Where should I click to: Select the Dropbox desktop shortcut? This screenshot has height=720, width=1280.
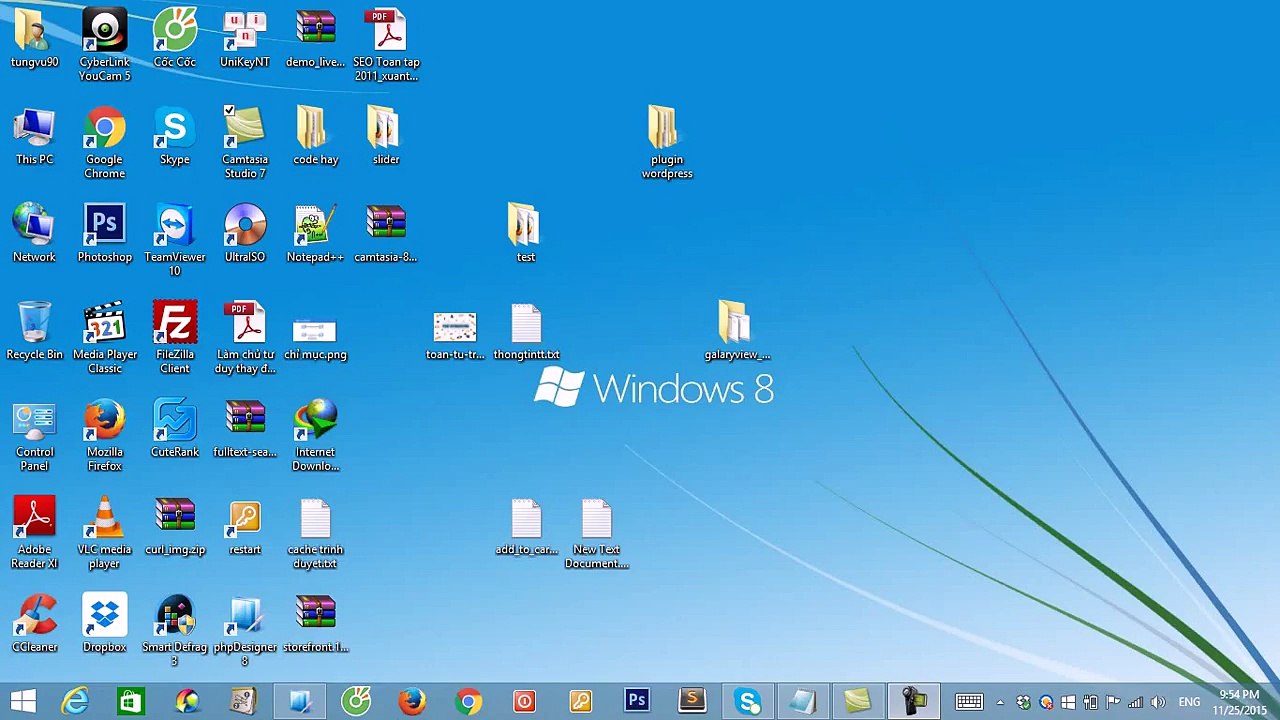pos(105,624)
